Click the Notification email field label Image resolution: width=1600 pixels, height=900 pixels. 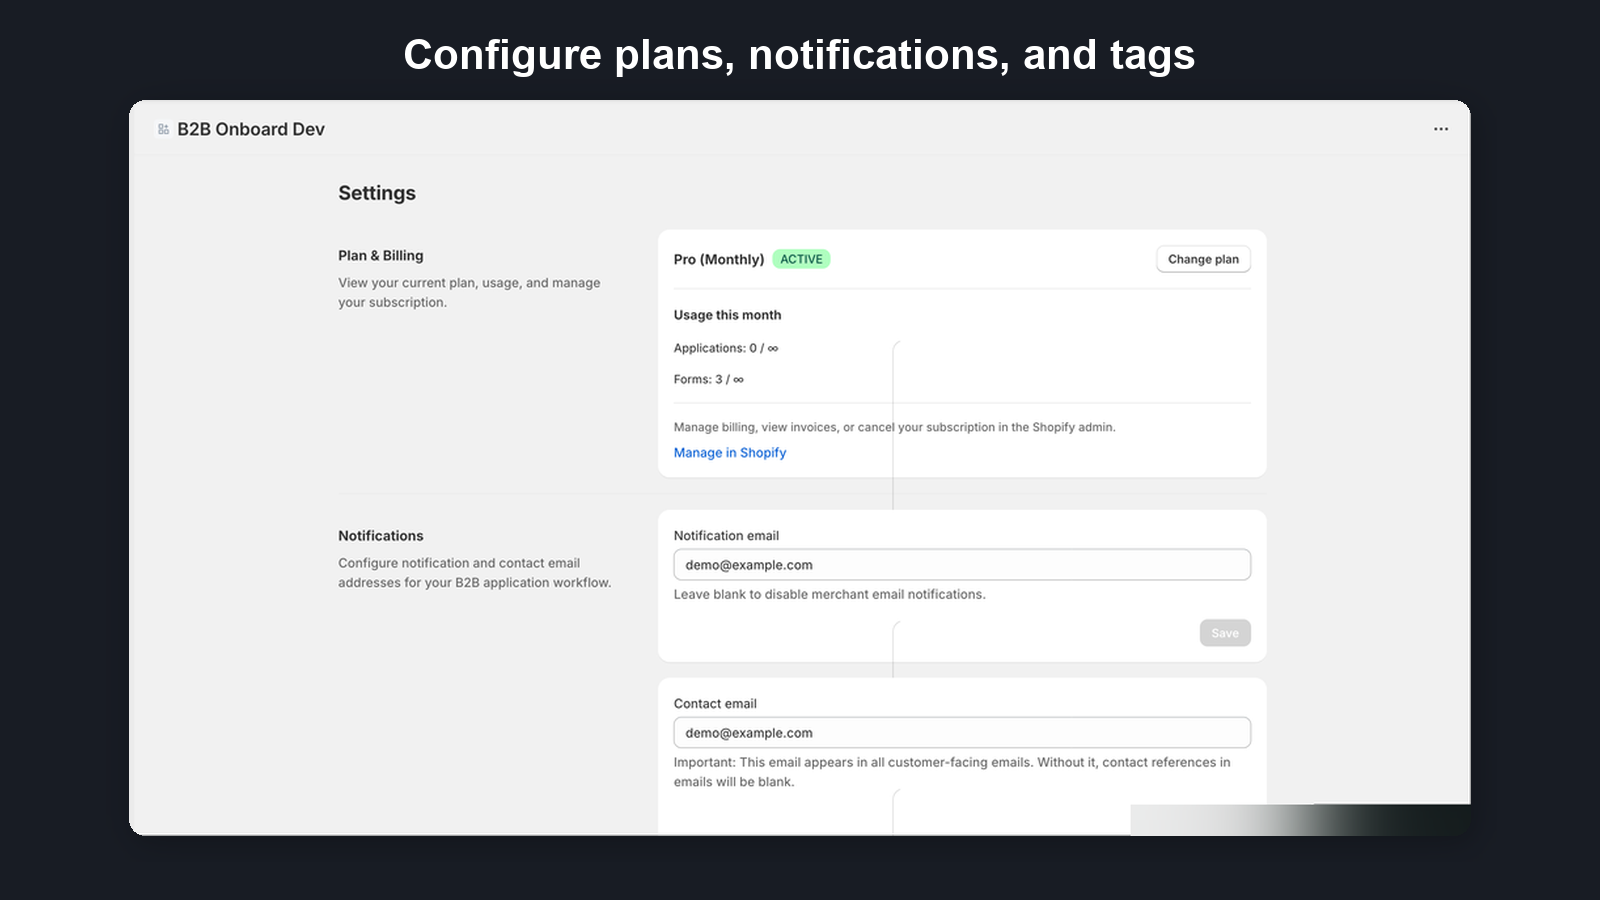coord(725,535)
